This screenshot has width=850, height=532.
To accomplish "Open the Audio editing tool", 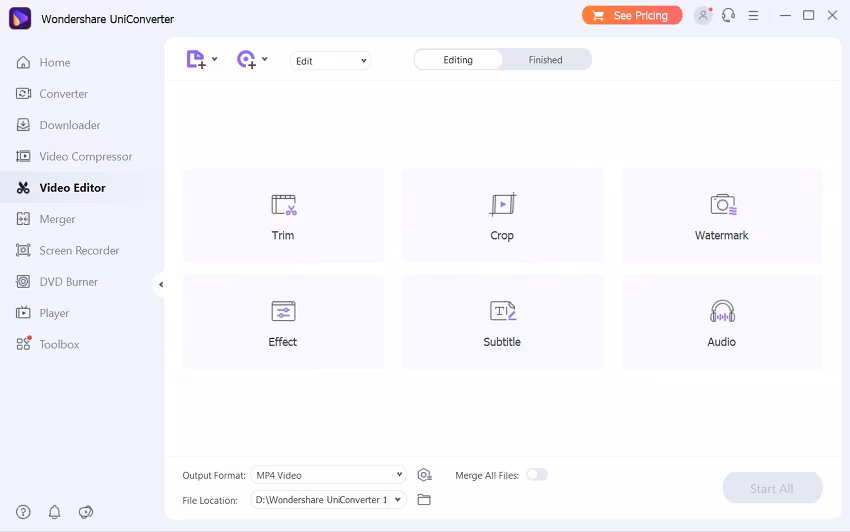I will pos(722,322).
